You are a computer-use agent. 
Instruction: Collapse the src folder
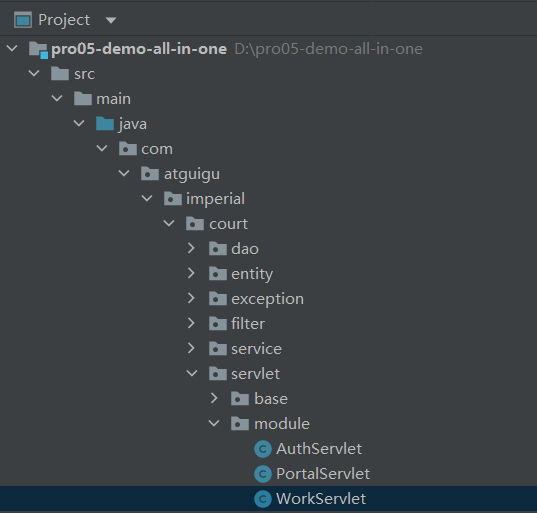[x=34, y=73]
